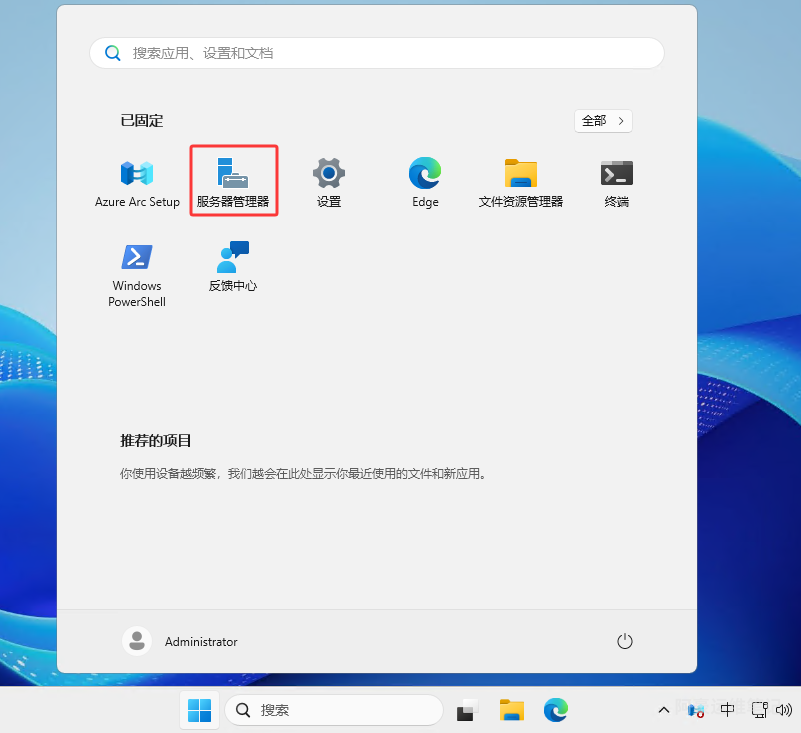Open the Administrator account menu
Screen dimensions: 801x733
coord(180,642)
